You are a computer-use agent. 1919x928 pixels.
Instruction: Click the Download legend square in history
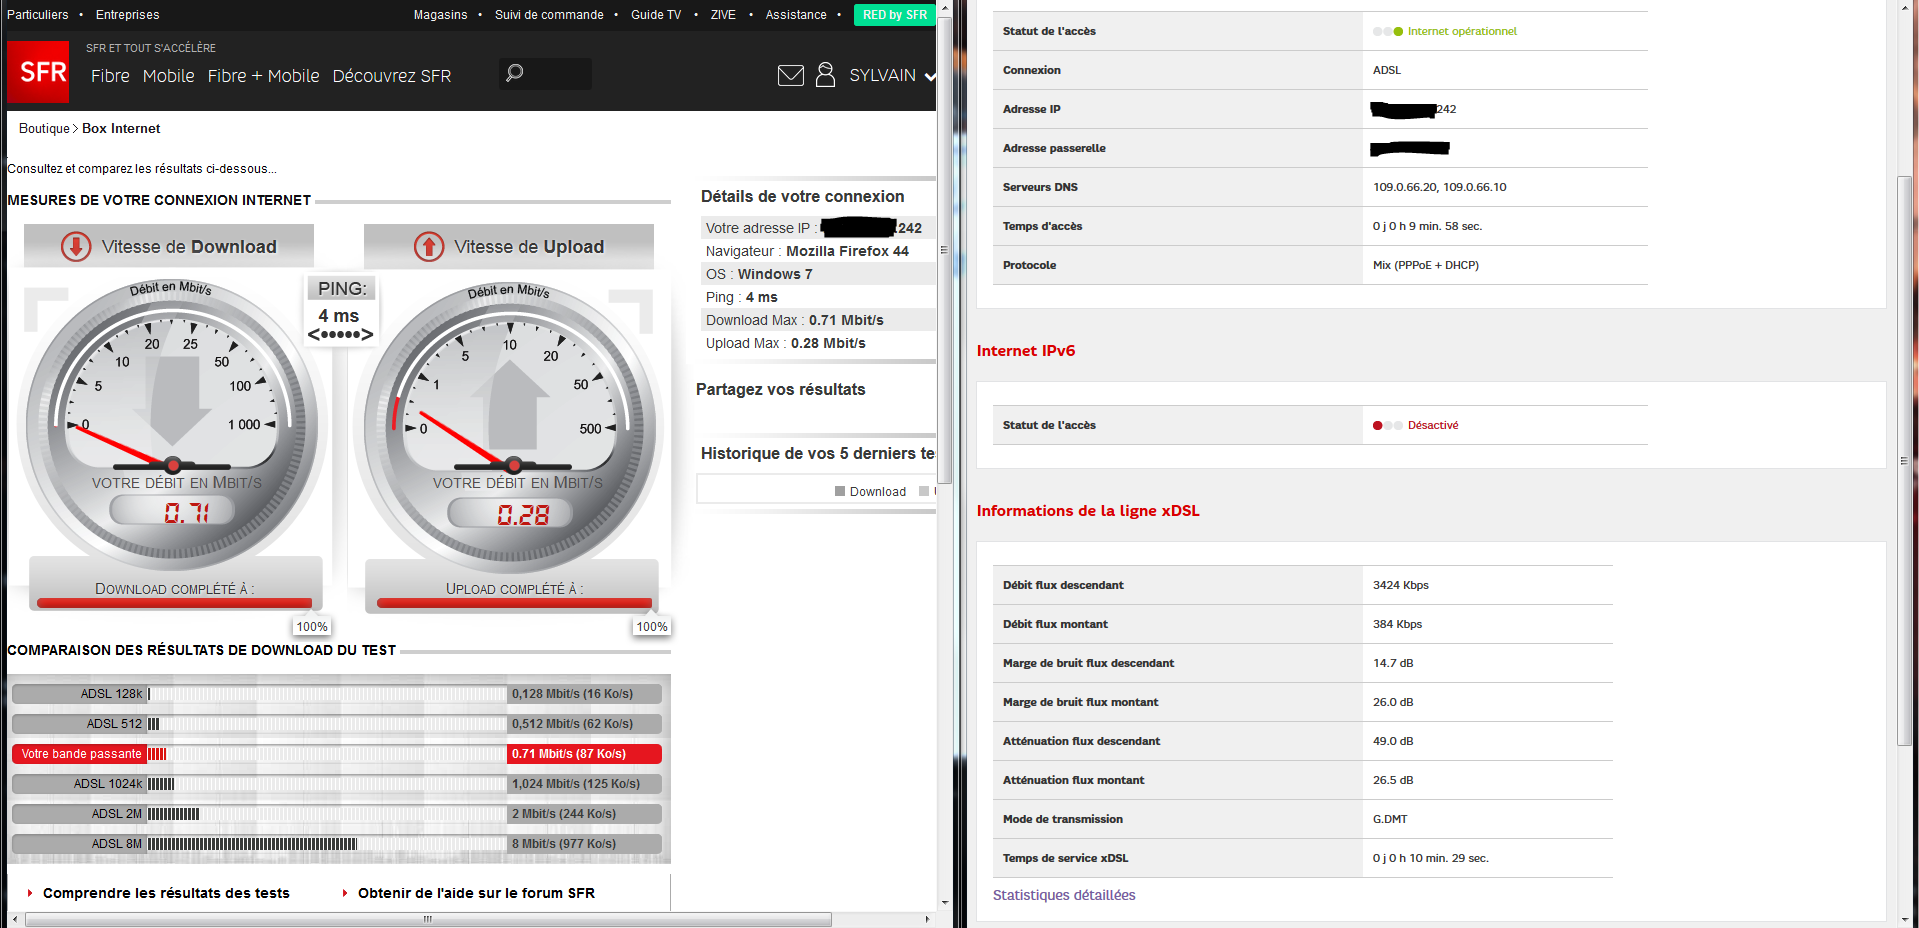point(840,491)
